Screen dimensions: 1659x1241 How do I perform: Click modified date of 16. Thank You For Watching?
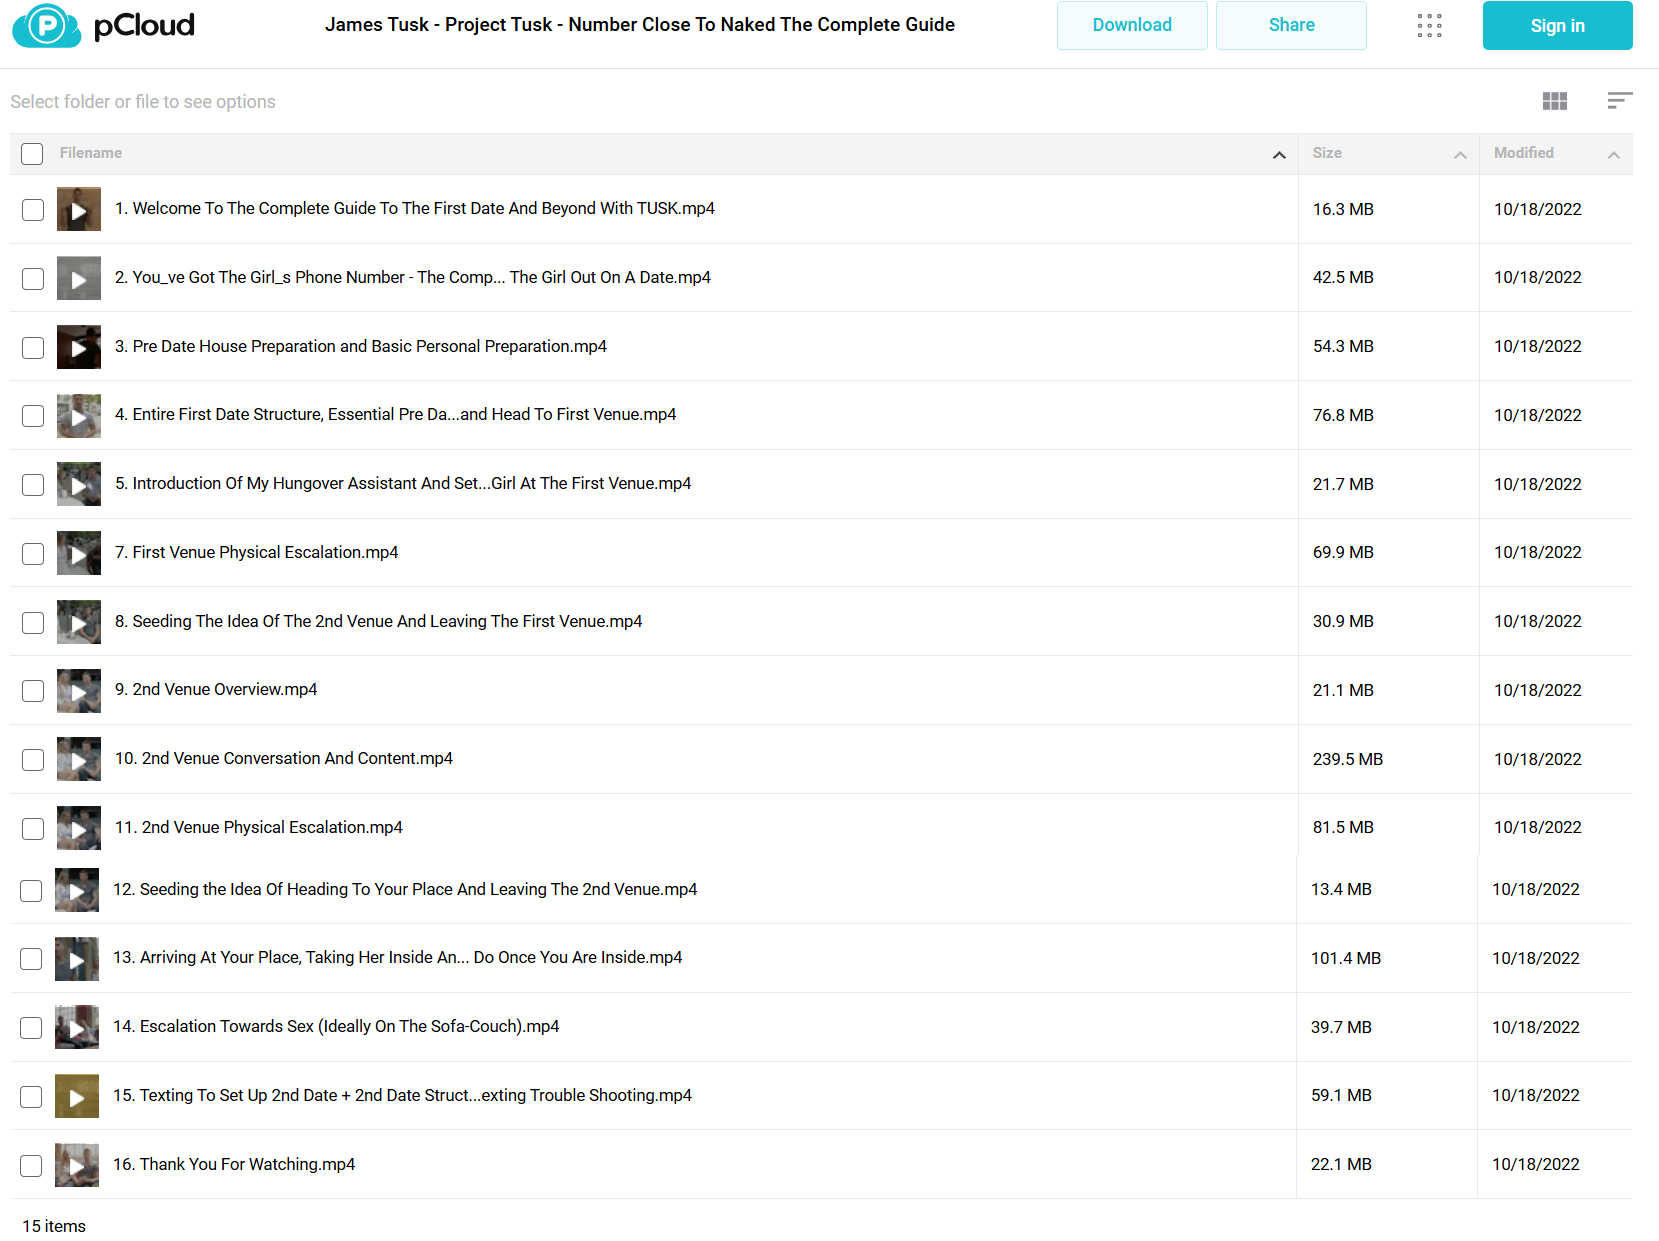coord(1535,1164)
